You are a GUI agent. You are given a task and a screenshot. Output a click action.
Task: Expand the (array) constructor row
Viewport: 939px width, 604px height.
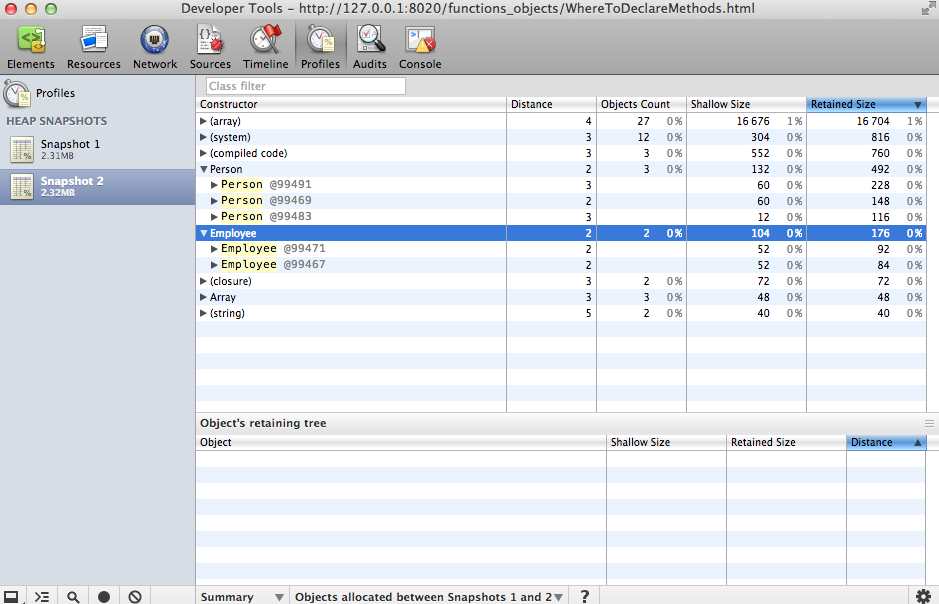(x=204, y=121)
